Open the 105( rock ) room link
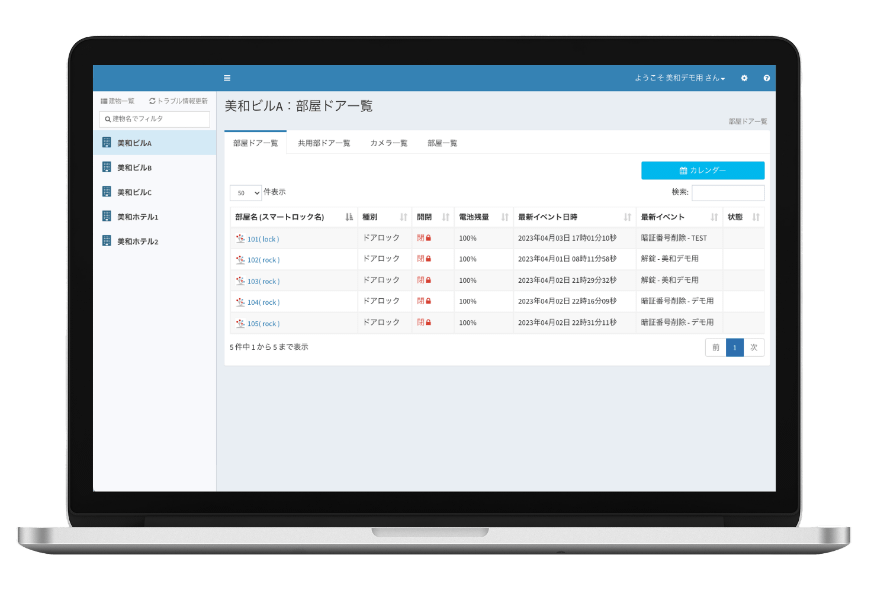The image size is (872, 600). tap(263, 323)
